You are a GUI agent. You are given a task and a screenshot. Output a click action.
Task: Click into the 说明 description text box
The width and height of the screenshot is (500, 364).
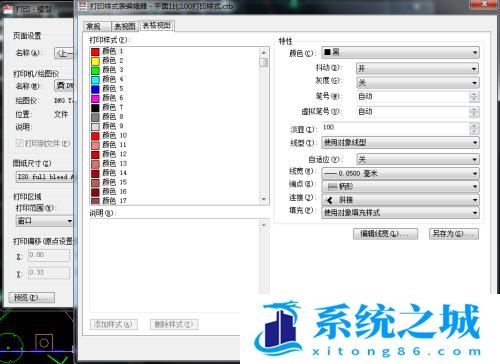[x=174, y=265]
